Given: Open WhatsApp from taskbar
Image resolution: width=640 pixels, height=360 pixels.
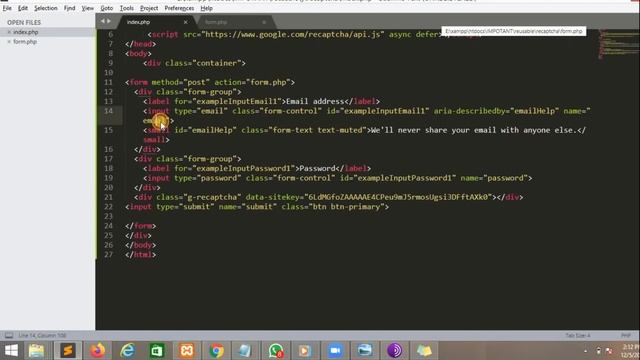Looking at the screenshot, I should pyautogui.click(x=276, y=351).
